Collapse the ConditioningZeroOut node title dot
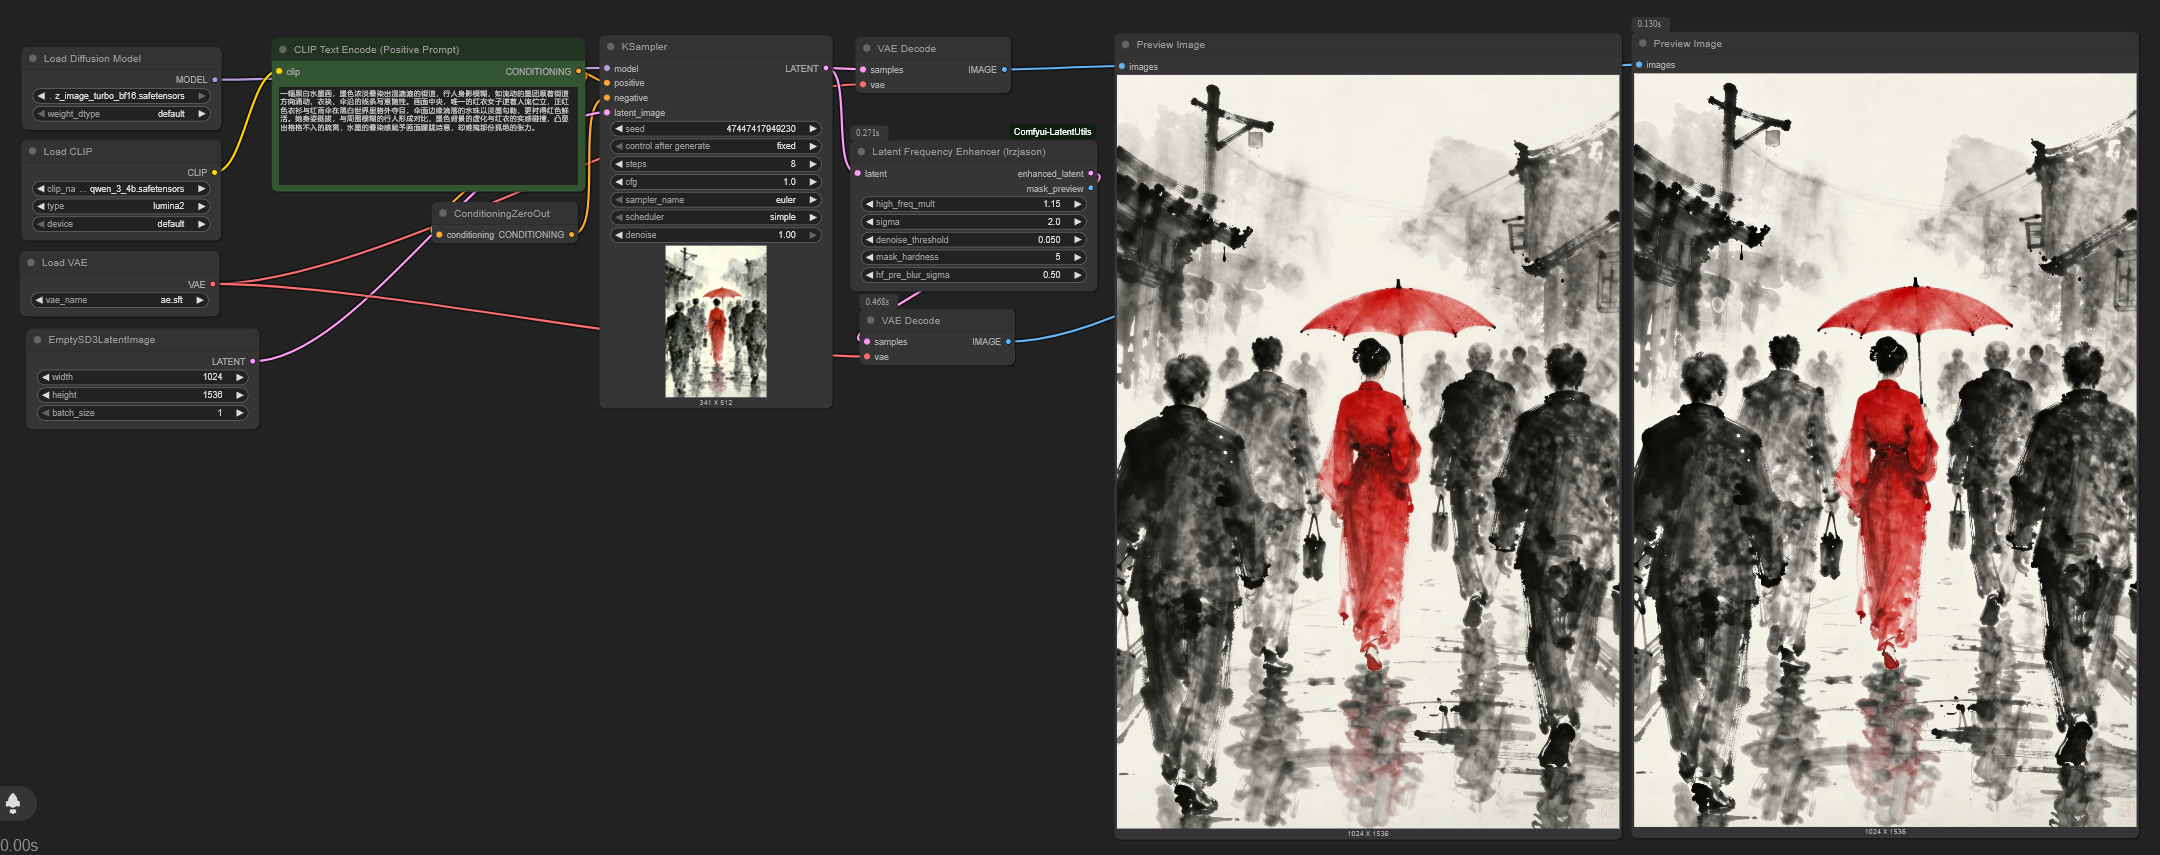This screenshot has height=855, width=2160. [x=443, y=214]
